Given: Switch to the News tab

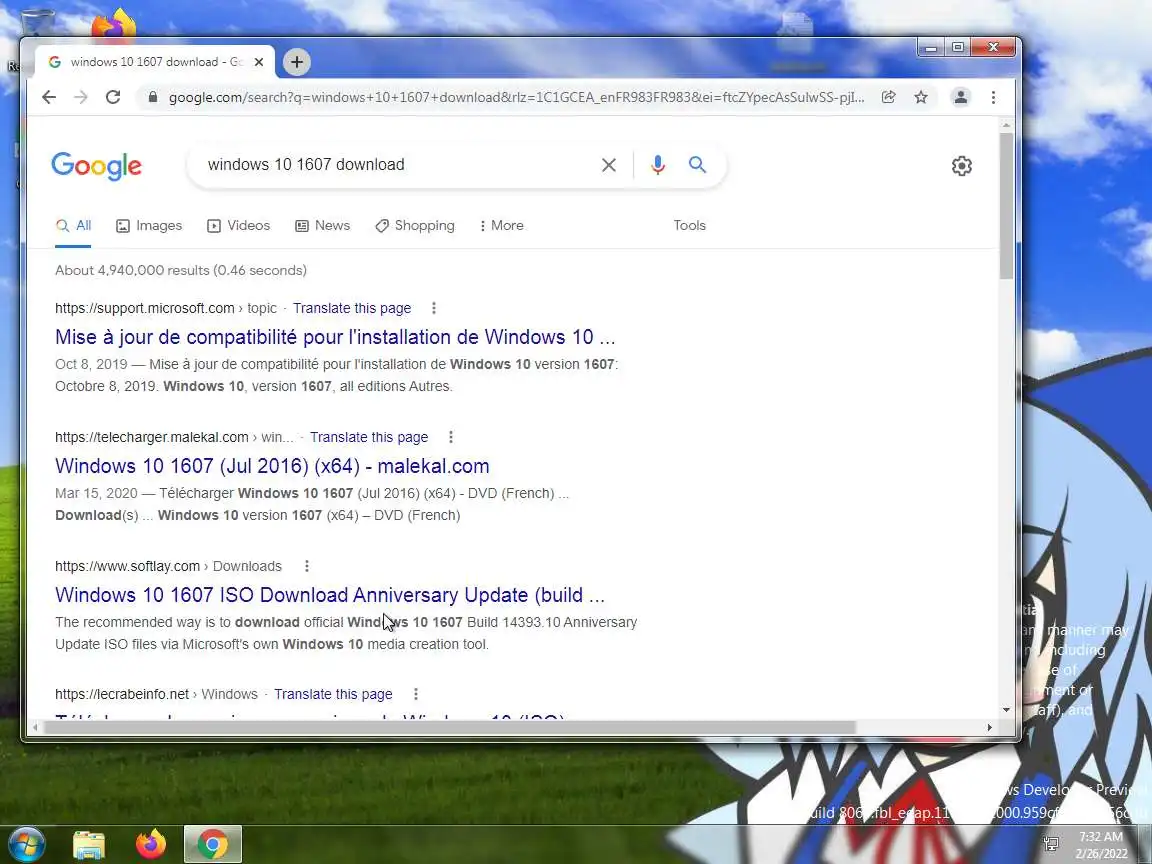Looking at the screenshot, I should [x=323, y=226].
